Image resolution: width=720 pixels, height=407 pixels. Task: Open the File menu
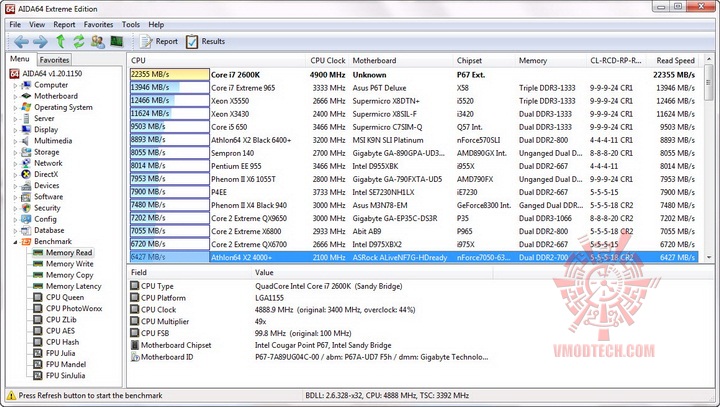pos(15,25)
